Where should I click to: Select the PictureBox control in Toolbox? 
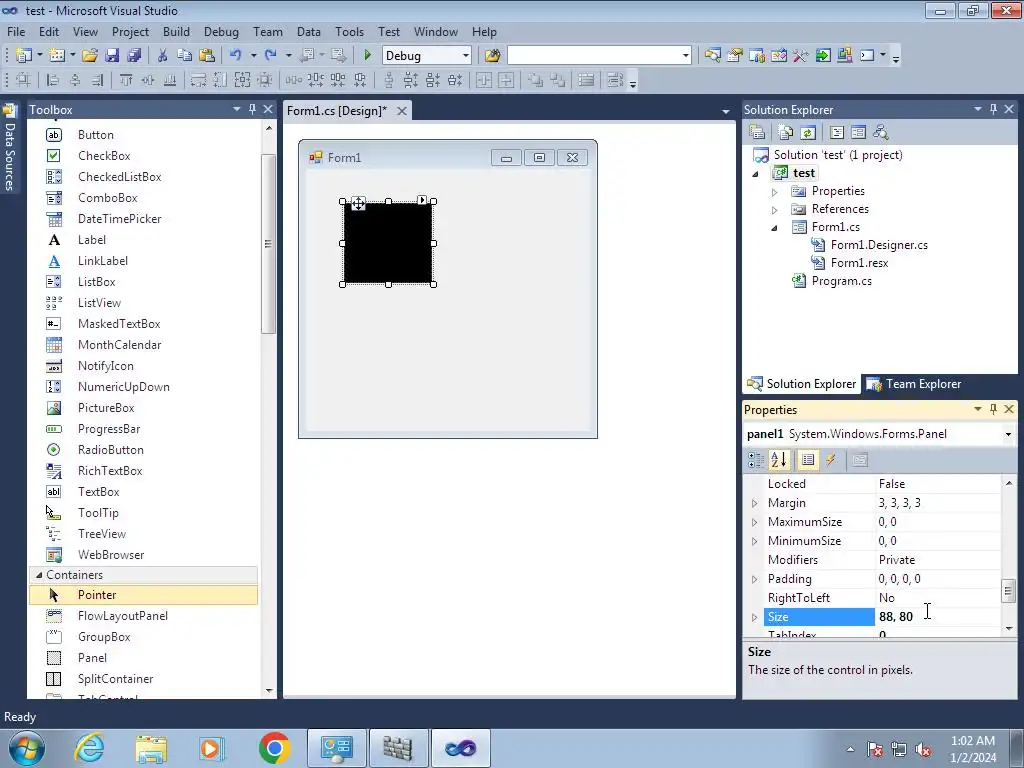point(106,408)
